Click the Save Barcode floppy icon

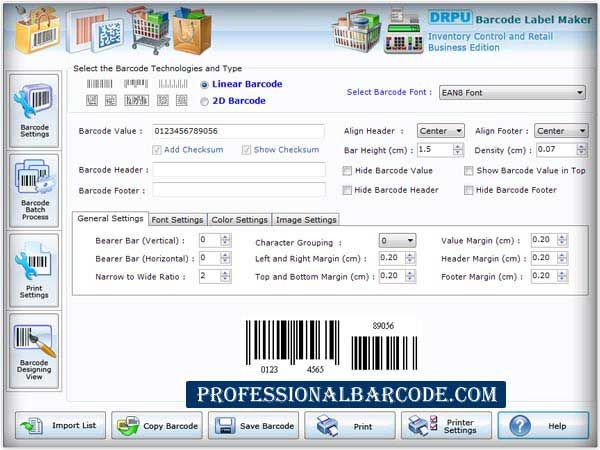pyautogui.click(x=225, y=426)
